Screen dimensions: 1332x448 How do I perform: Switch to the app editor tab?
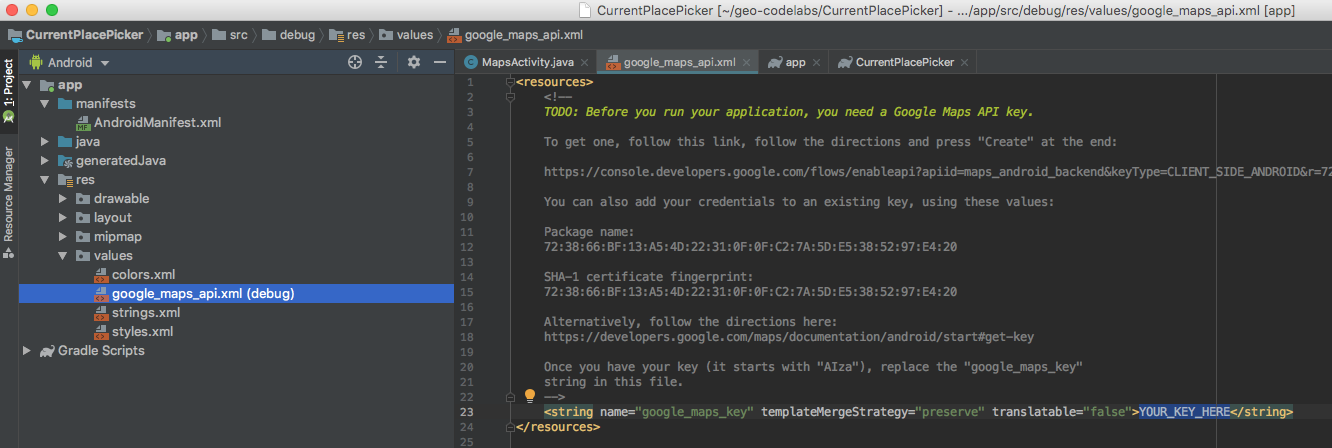coord(795,62)
